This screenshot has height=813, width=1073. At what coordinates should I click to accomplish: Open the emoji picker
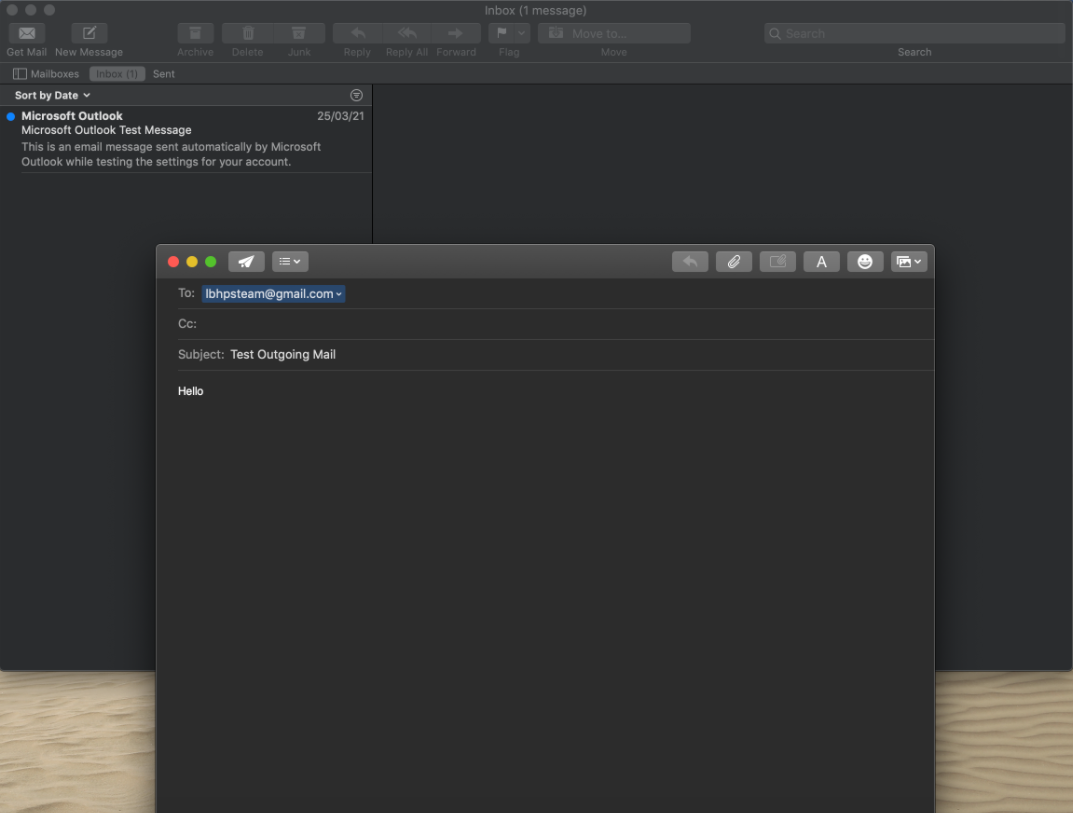pos(864,261)
